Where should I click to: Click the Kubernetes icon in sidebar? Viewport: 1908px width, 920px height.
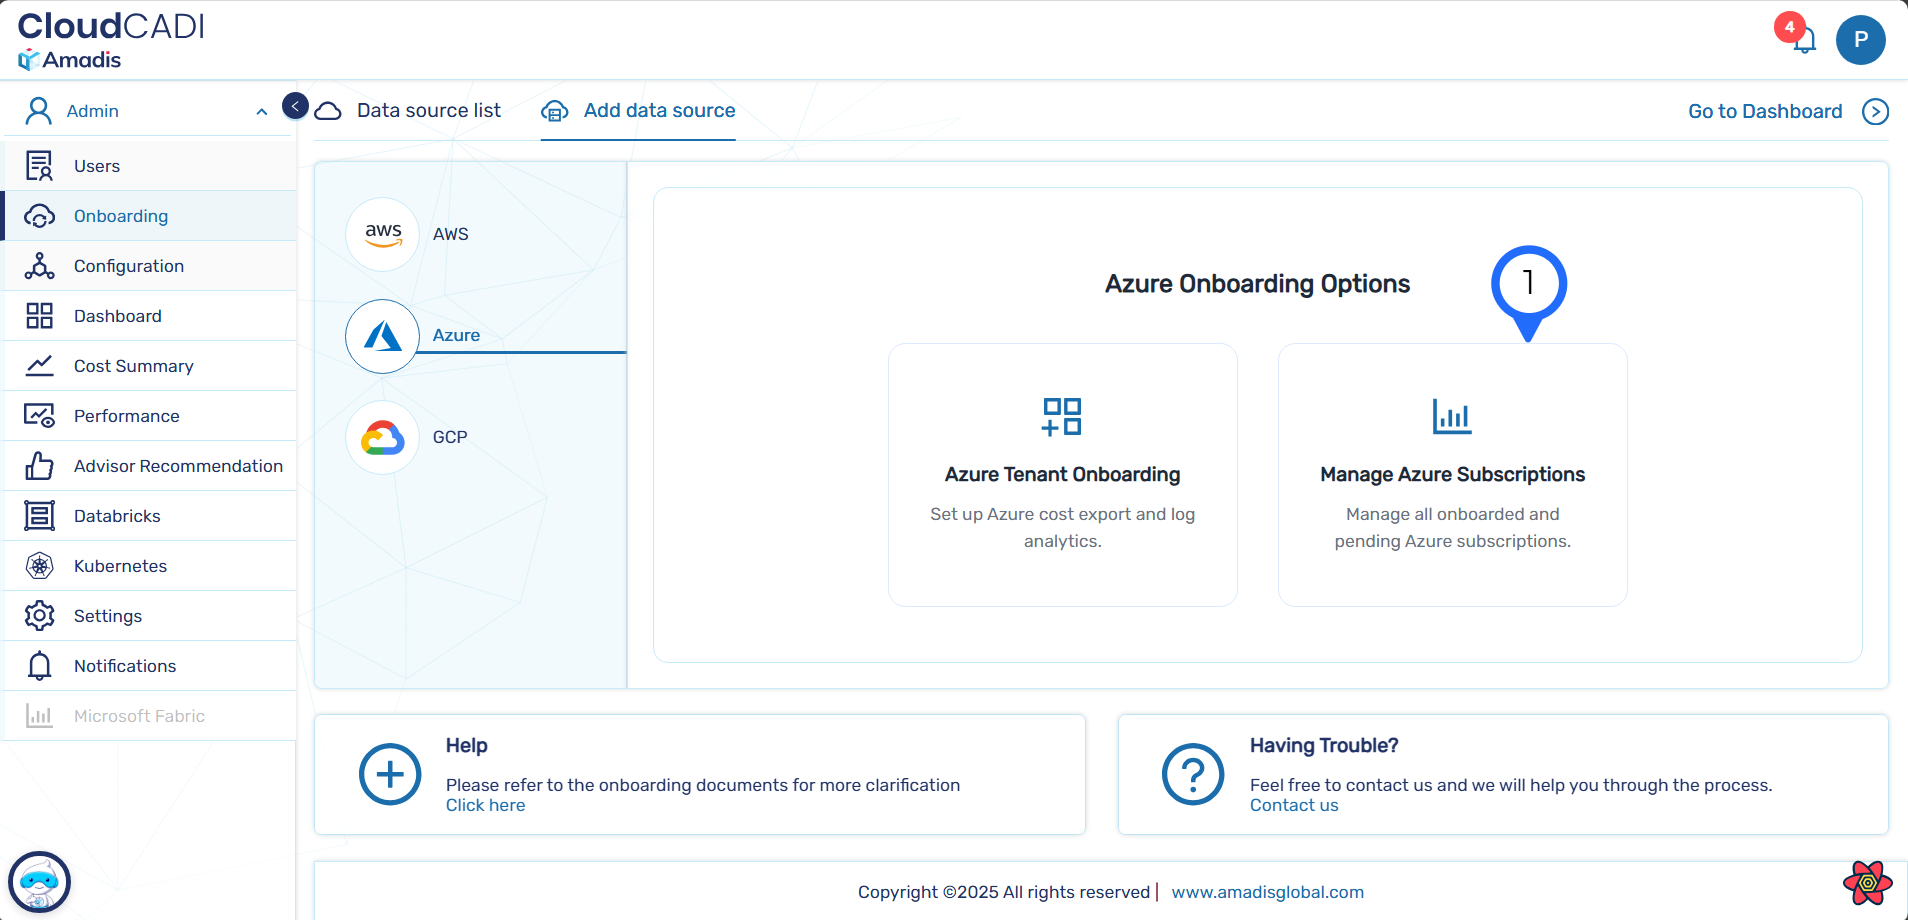[39, 566]
